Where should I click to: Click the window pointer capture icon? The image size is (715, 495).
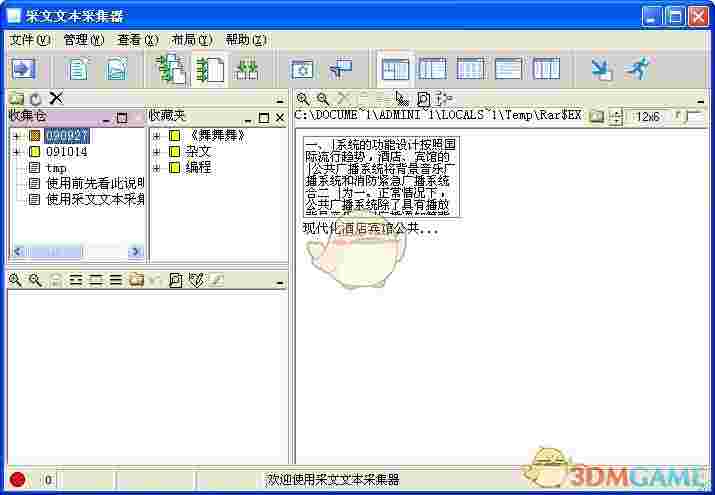341,69
